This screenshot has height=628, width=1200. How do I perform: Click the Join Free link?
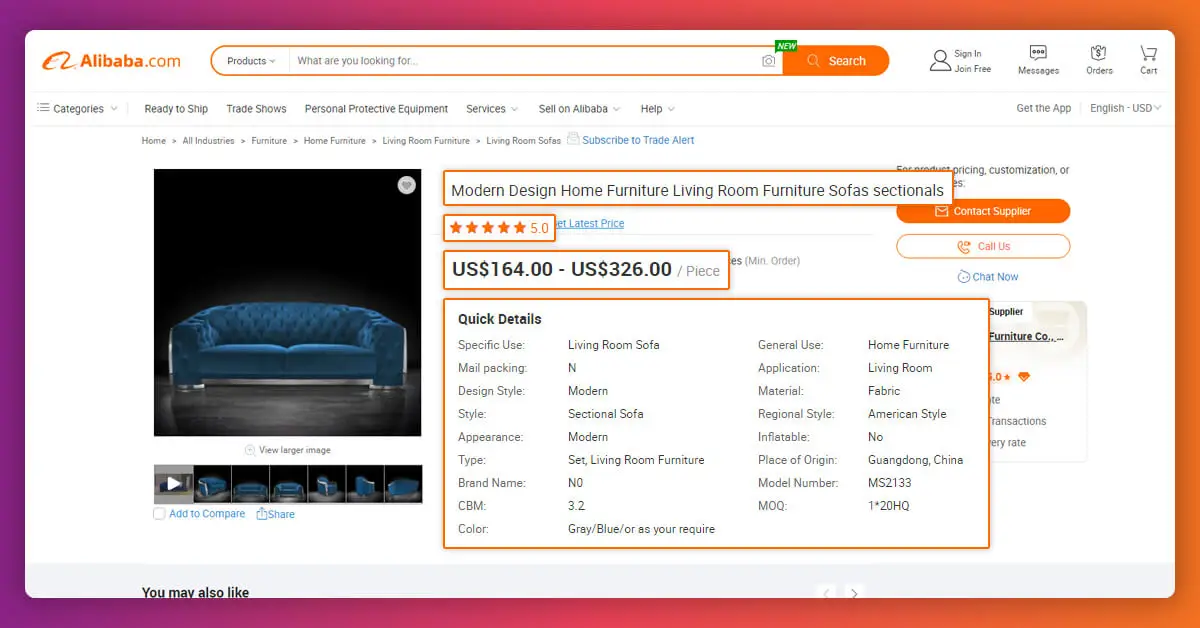pos(973,69)
